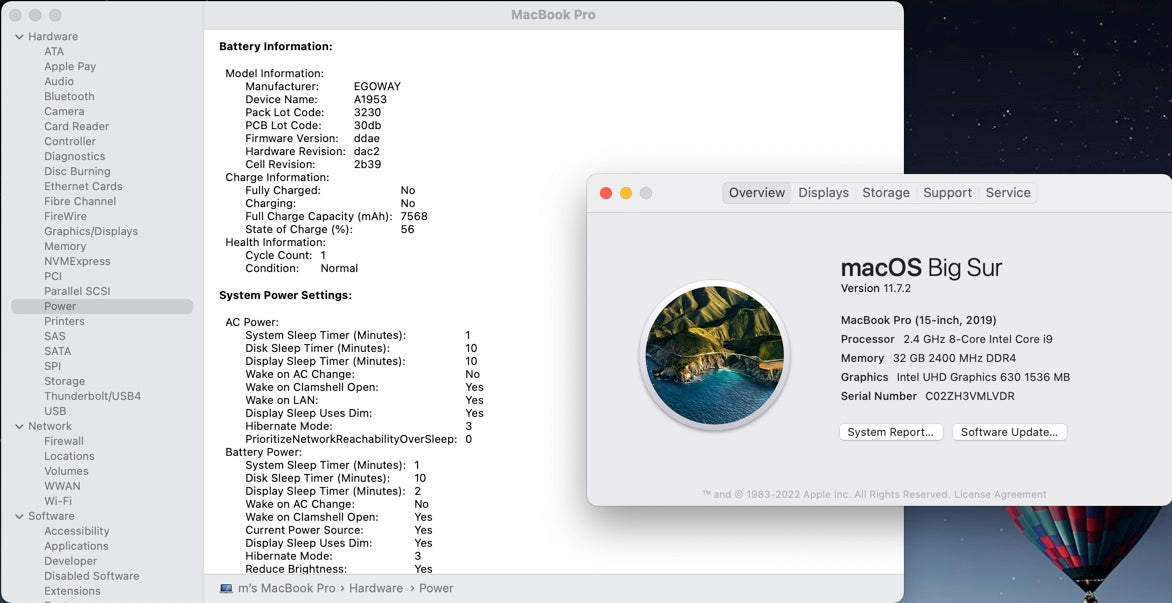Show Applications under Software
The image size is (1172, 603).
(x=76, y=546)
